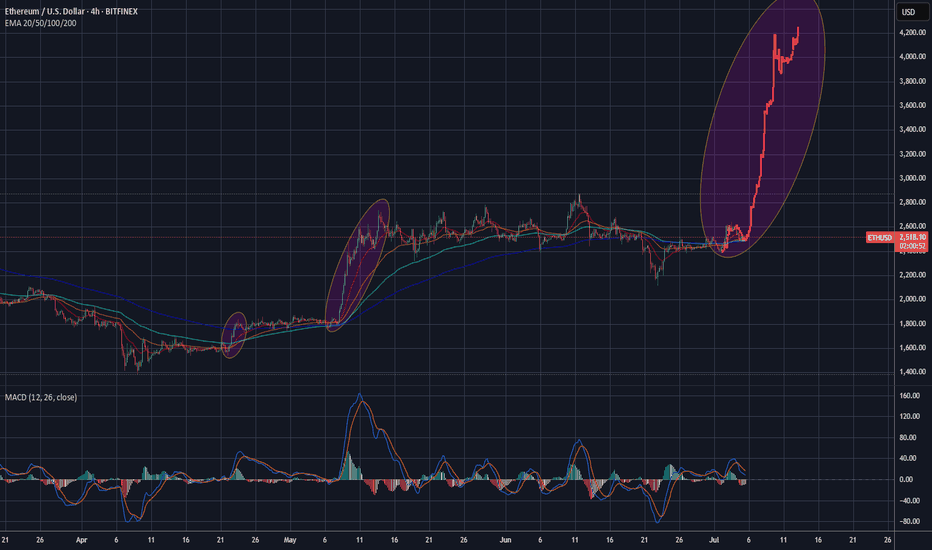The image size is (932, 550).
Task: Click the 2,800.00 price axis label
Action: (x=912, y=202)
